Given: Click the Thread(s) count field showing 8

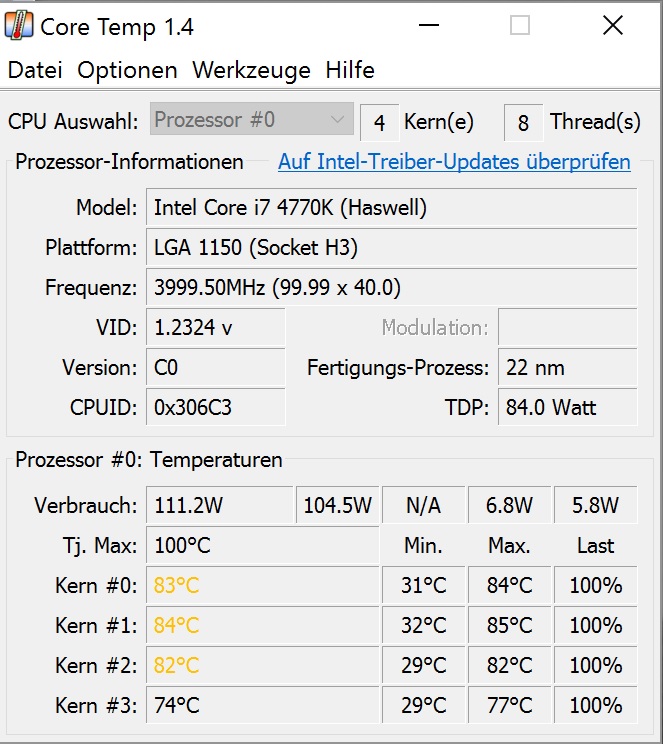Looking at the screenshot, I should click(x=523, y=122).
